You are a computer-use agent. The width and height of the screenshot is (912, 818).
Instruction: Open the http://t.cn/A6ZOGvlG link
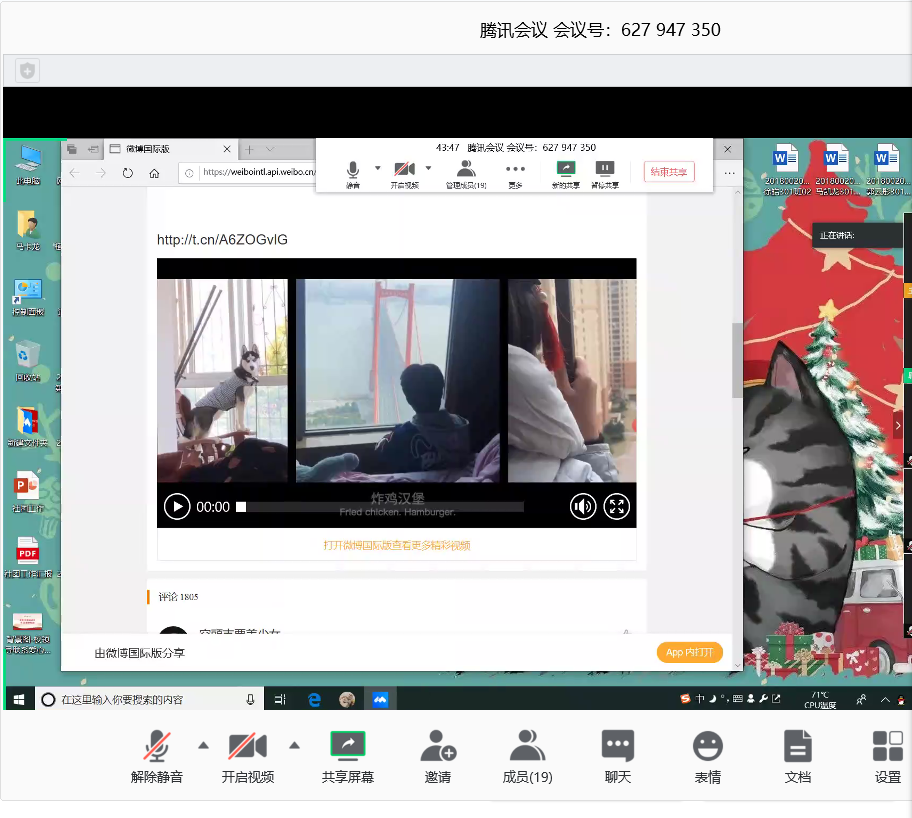pyautogui.click(x=222, y=240)
